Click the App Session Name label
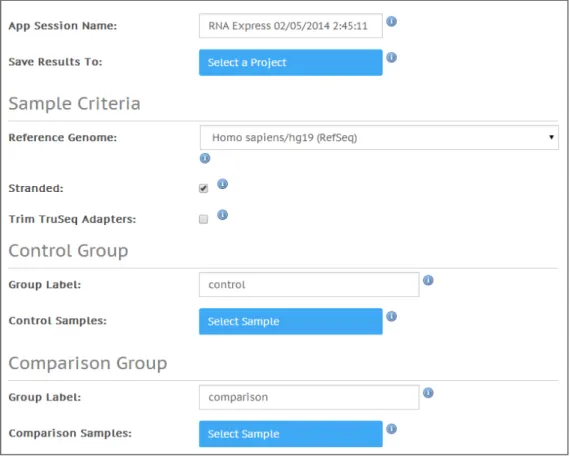Viewport: 570px width, 459px height. 63,26
